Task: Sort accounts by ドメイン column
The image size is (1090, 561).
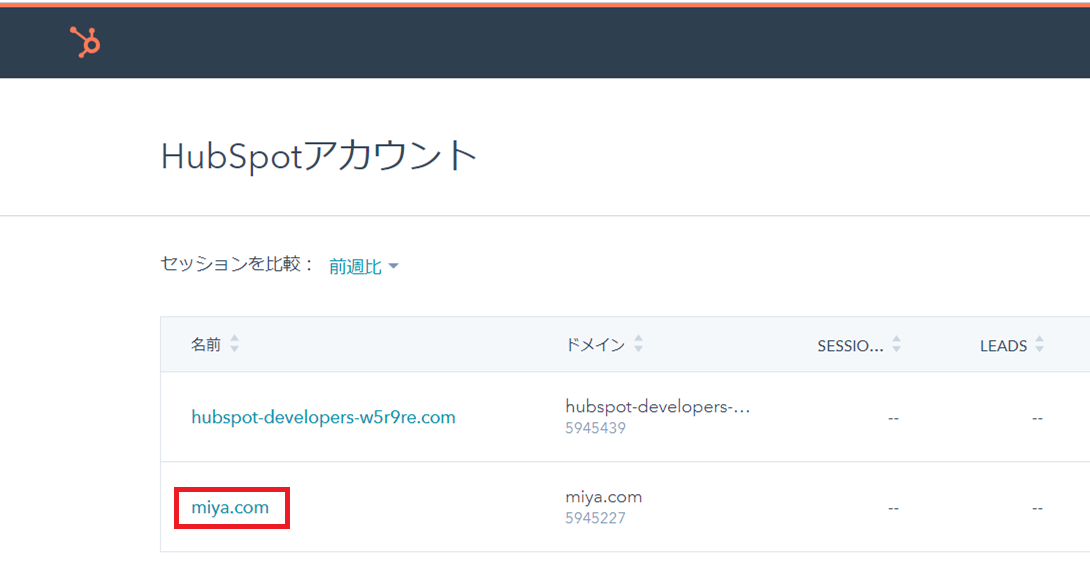Action: [638, 343]
